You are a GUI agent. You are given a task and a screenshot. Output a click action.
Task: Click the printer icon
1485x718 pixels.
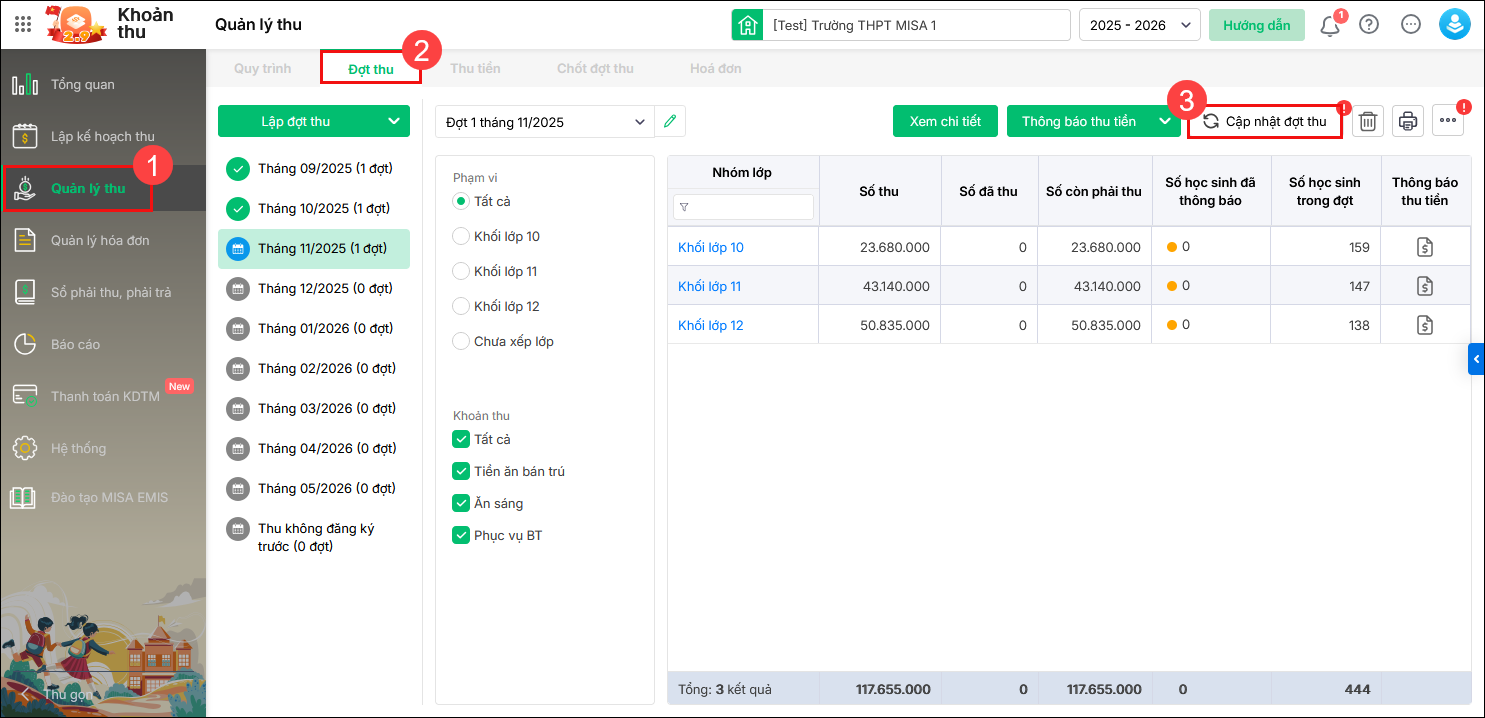(x=1408, y=122)
